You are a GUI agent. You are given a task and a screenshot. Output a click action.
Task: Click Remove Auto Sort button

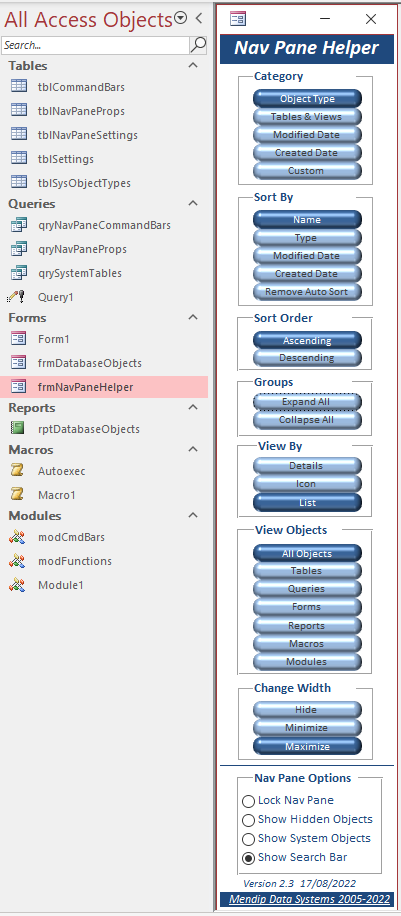(x=307, y=292)
